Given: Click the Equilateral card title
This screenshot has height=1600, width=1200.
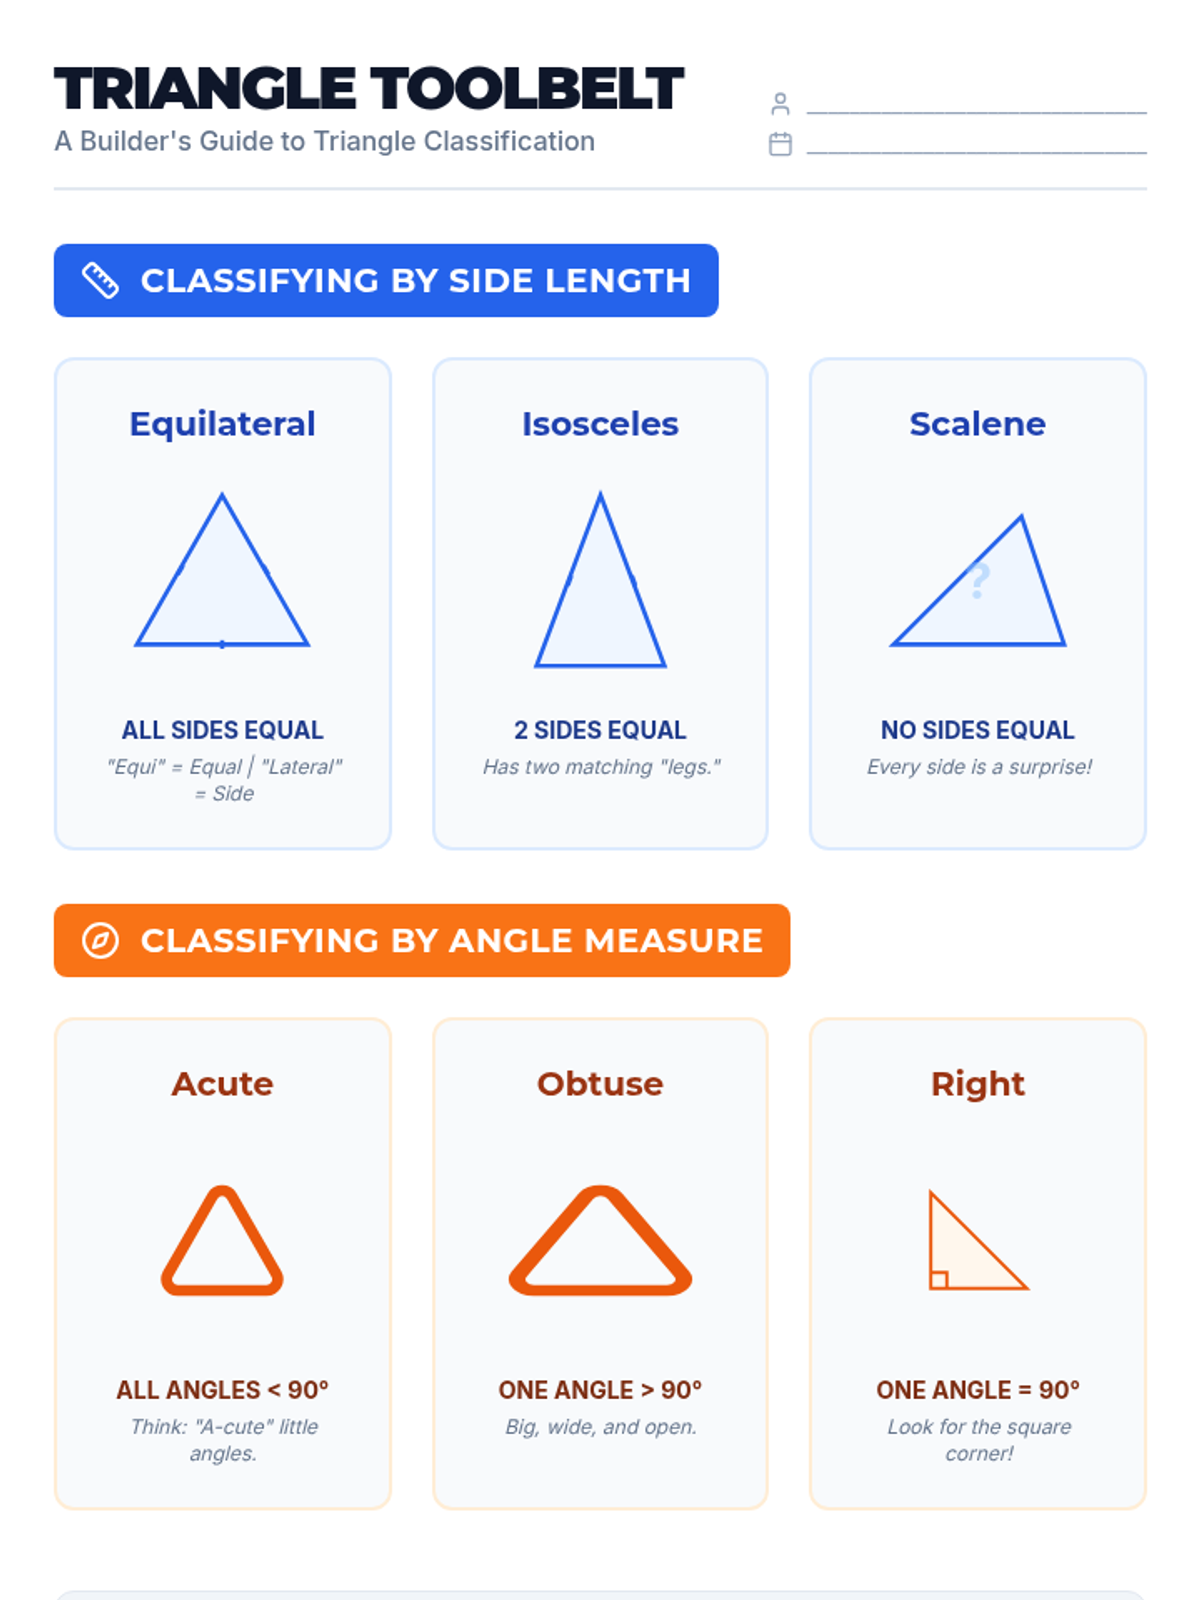Looking at the screenshot, I should (222, 424).
